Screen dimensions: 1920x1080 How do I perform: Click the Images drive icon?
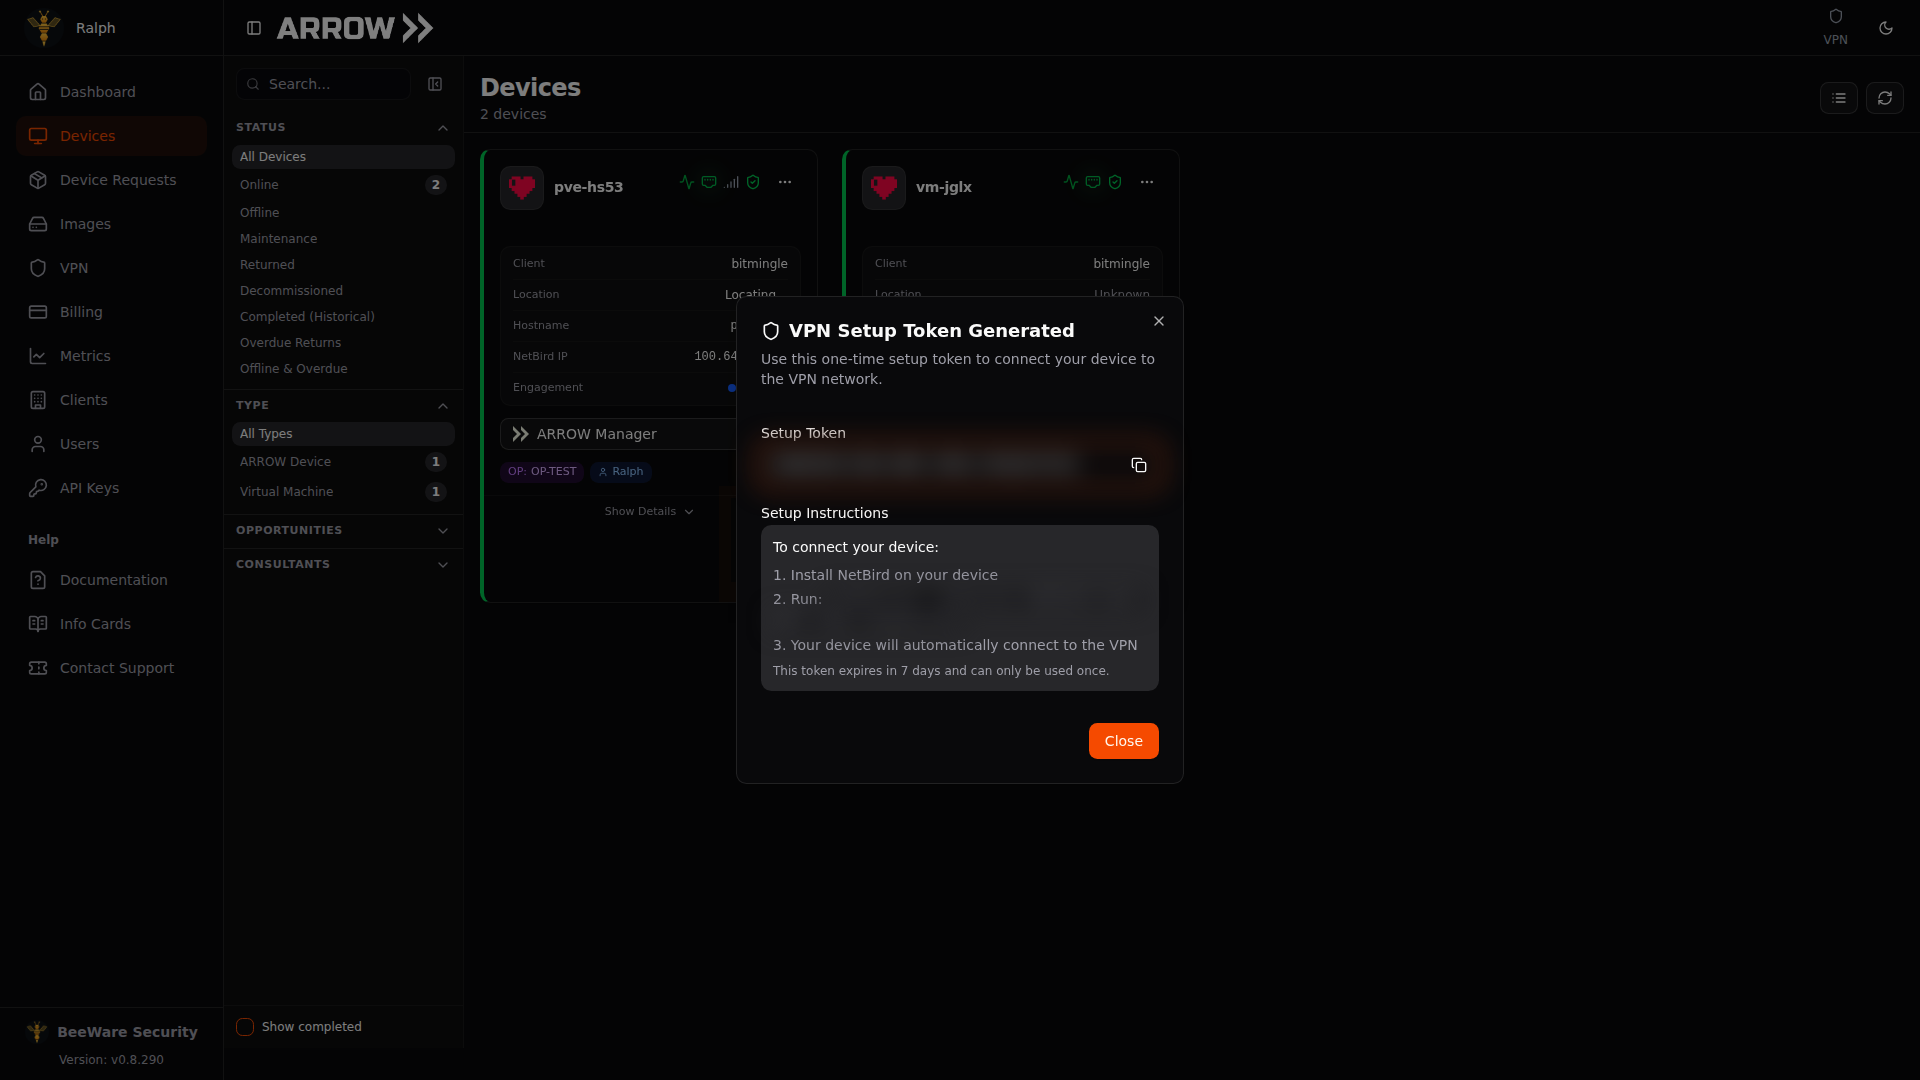[38, 224]
